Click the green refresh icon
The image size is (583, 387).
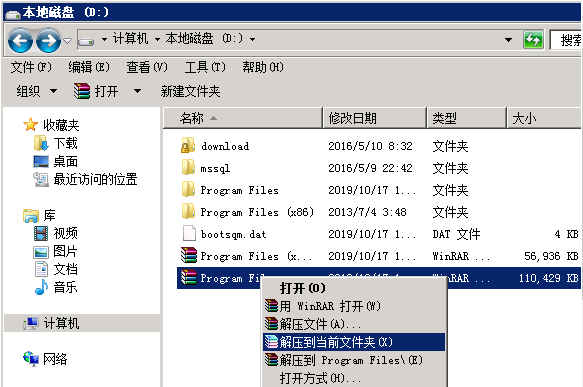pyautogui.click(x=533, y=40)
